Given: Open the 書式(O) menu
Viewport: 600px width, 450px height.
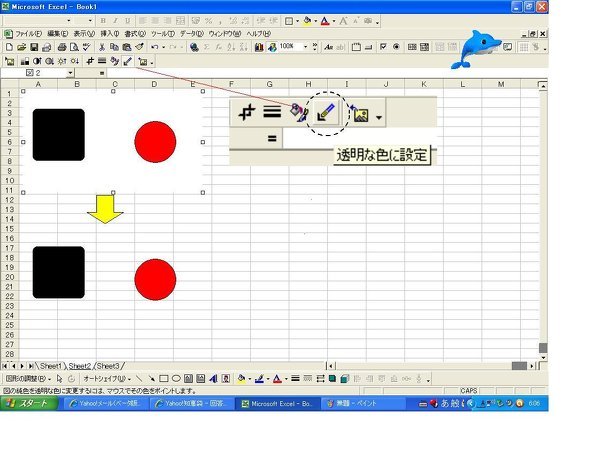Looking at the screenshot, I should tap(135, 34).
